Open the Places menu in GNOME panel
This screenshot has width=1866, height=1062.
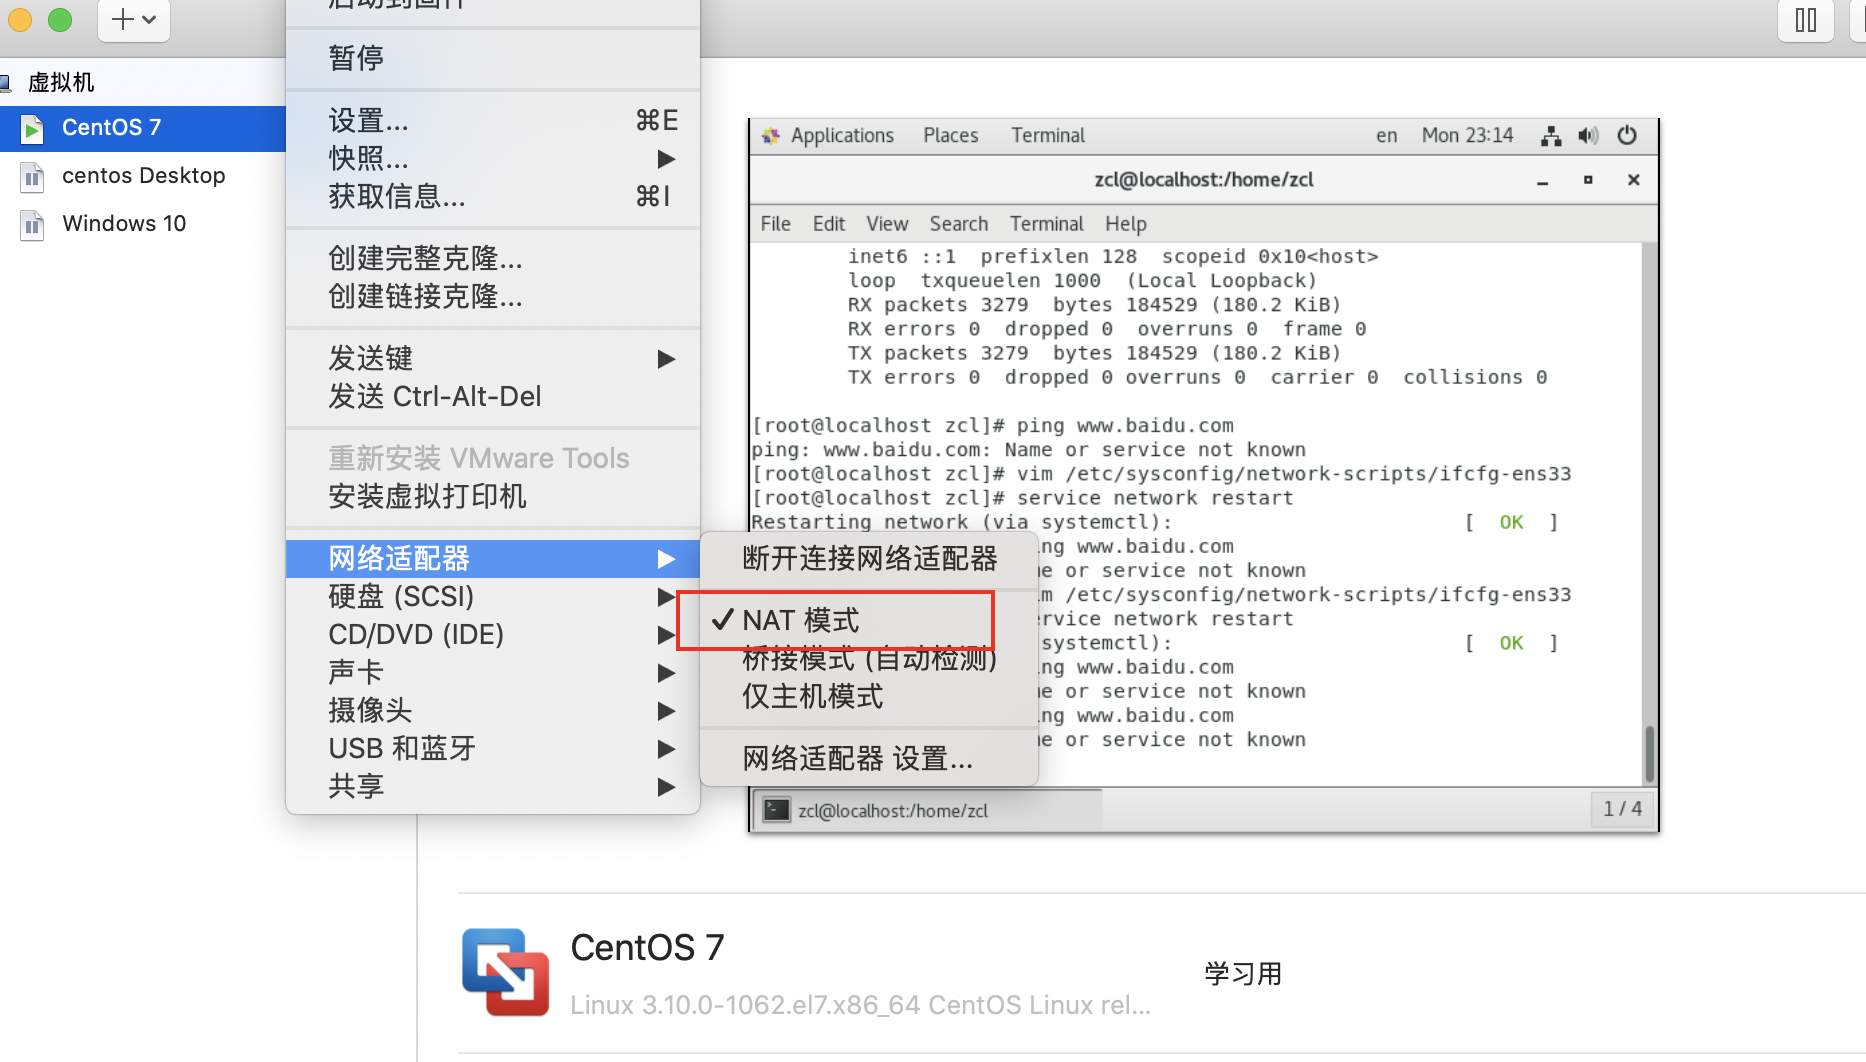point(951,135)
